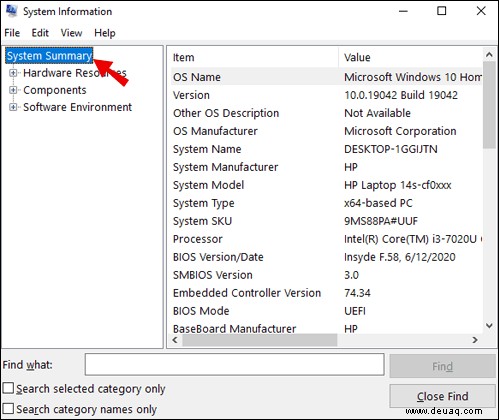499x420 pixels.
Task: Select the BaseBoard Manufacturer row
Action: pyautogui.click(x=326, y=328)
